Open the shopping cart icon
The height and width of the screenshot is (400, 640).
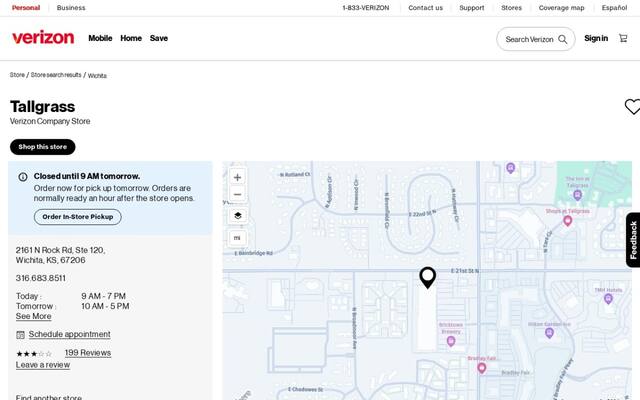click(623, 38)
